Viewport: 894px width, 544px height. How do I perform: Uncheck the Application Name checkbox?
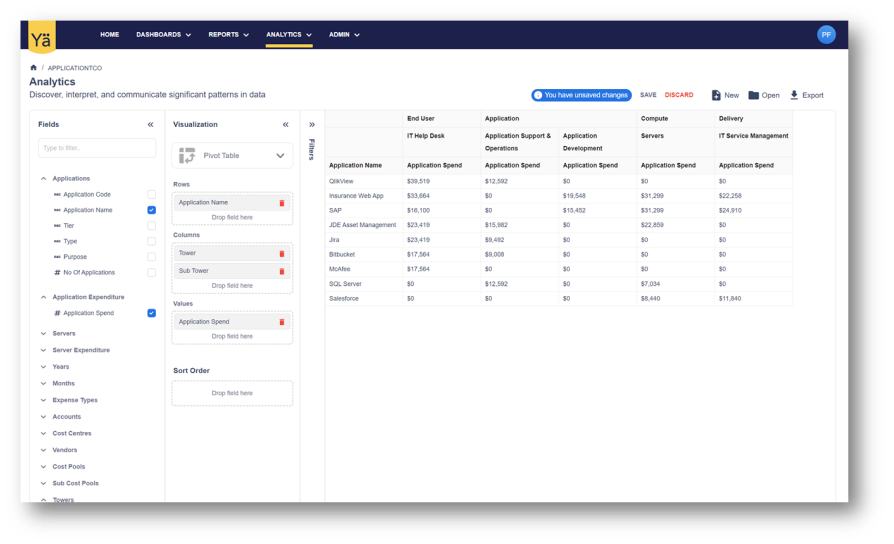[151, 210]
